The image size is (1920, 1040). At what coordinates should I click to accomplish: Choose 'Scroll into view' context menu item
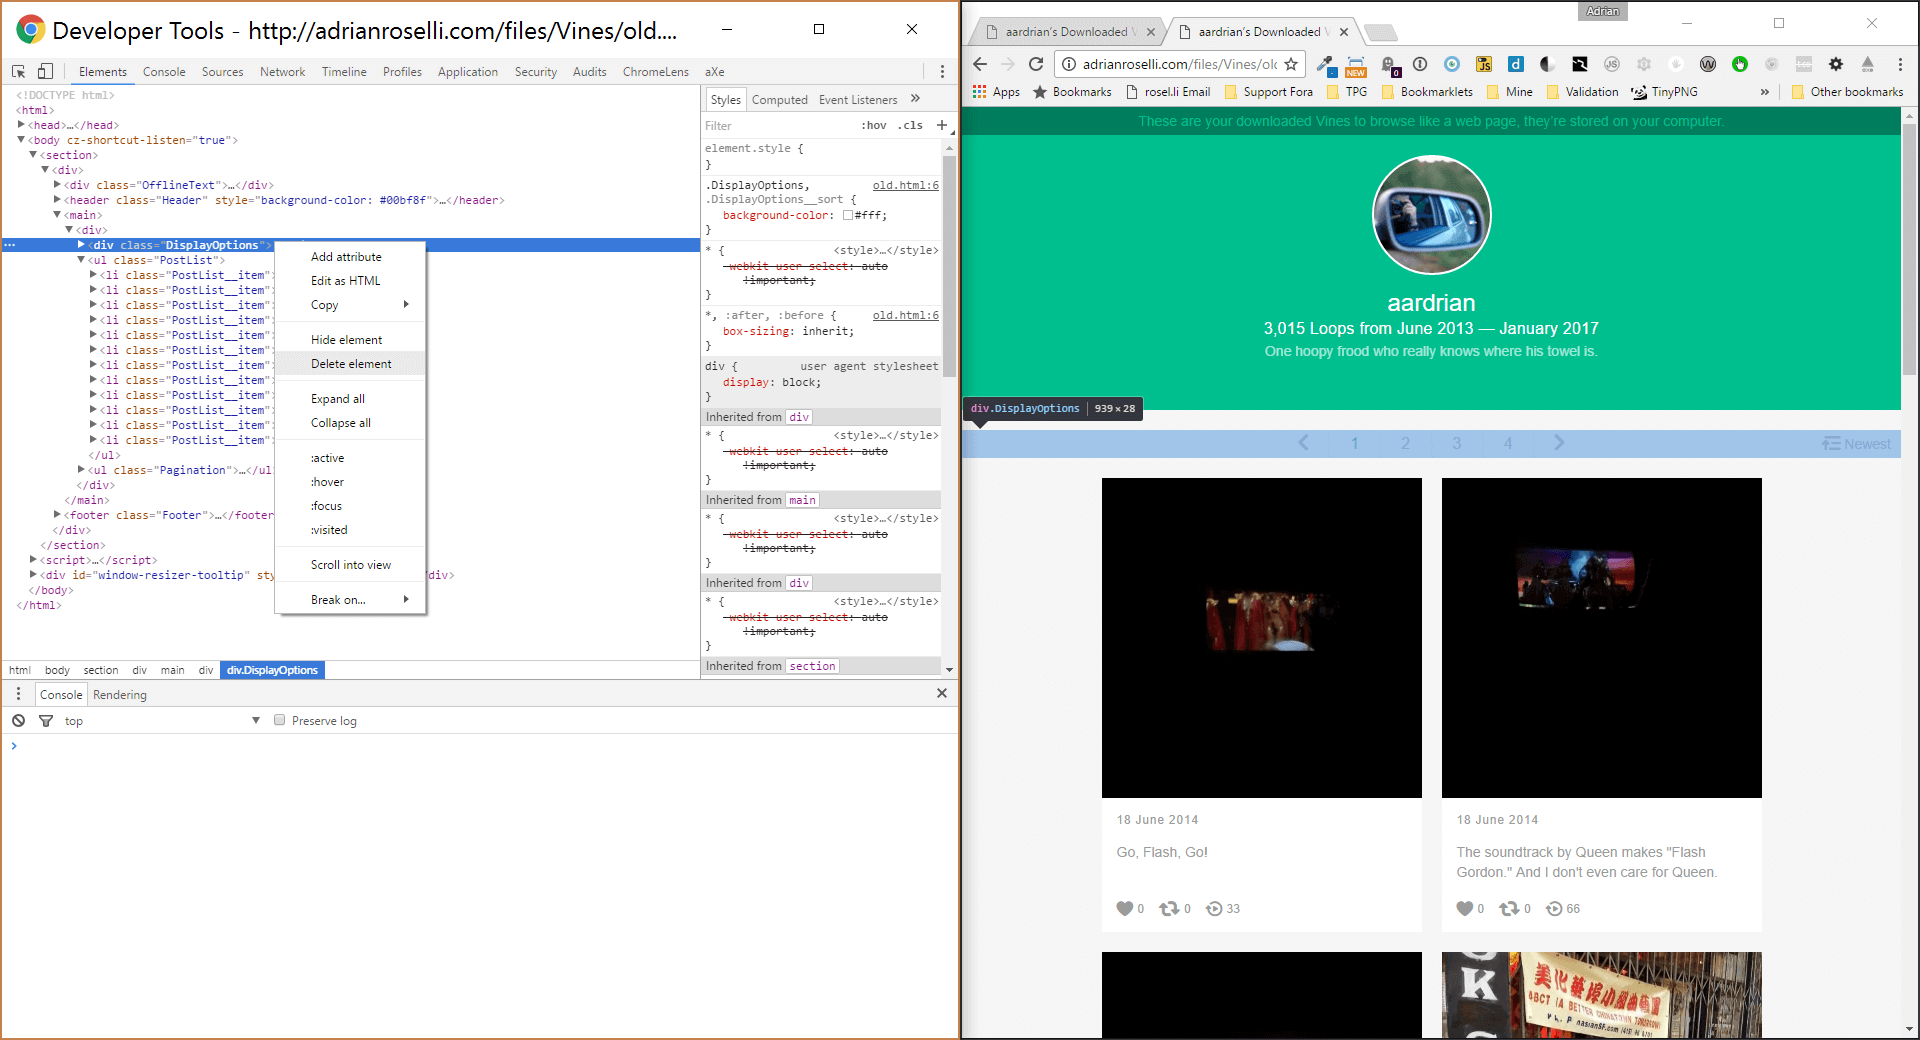pyautogui.click(x=351, y=565)
